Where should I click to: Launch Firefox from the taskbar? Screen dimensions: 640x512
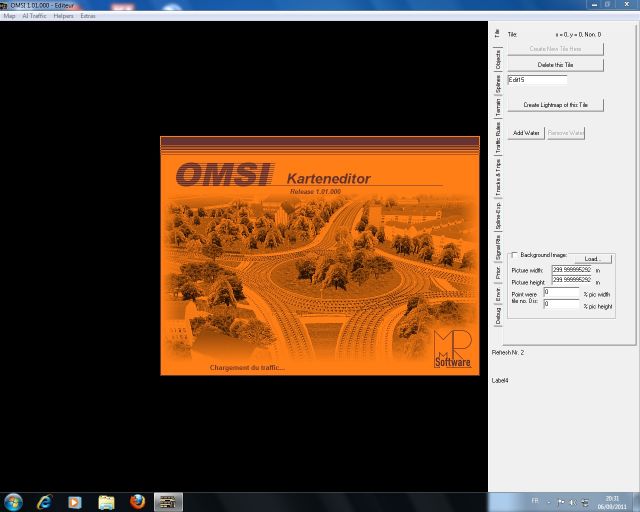(138, 502)
